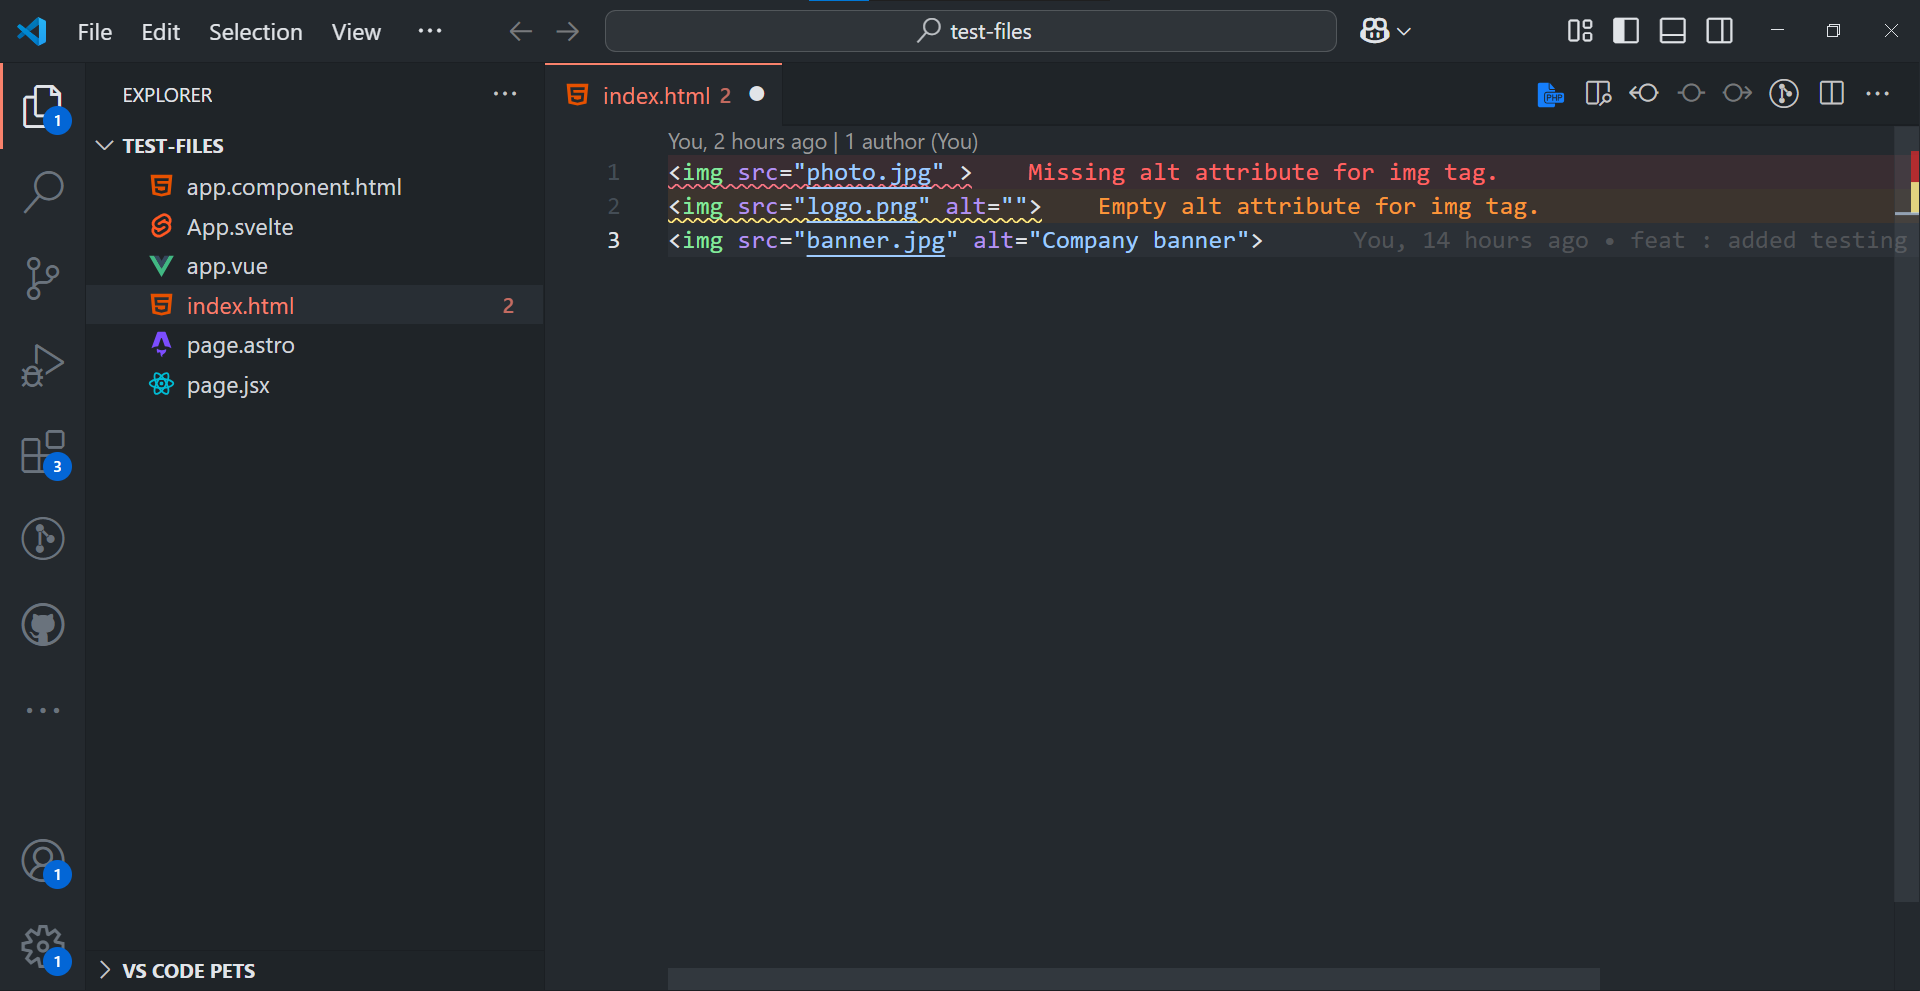The height and width of the screenshot is (991, 1920).
Task: Split the editor to the right
Action: pyautogui.click(x=1832, y=93)
